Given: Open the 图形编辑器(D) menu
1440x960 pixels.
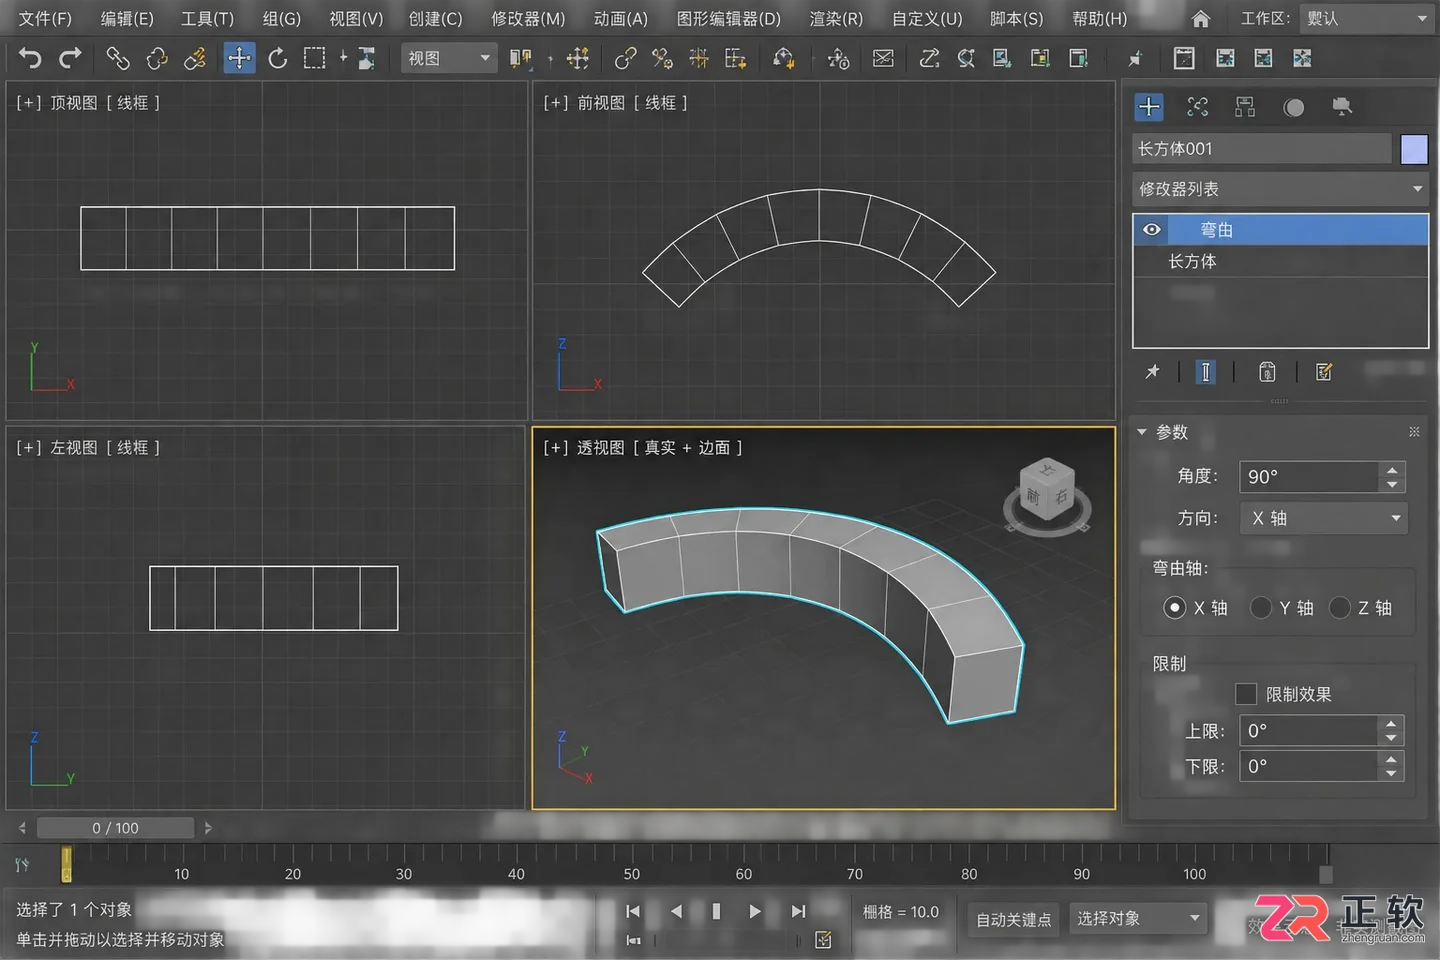Looking at the screenshot, I should 729,19.
